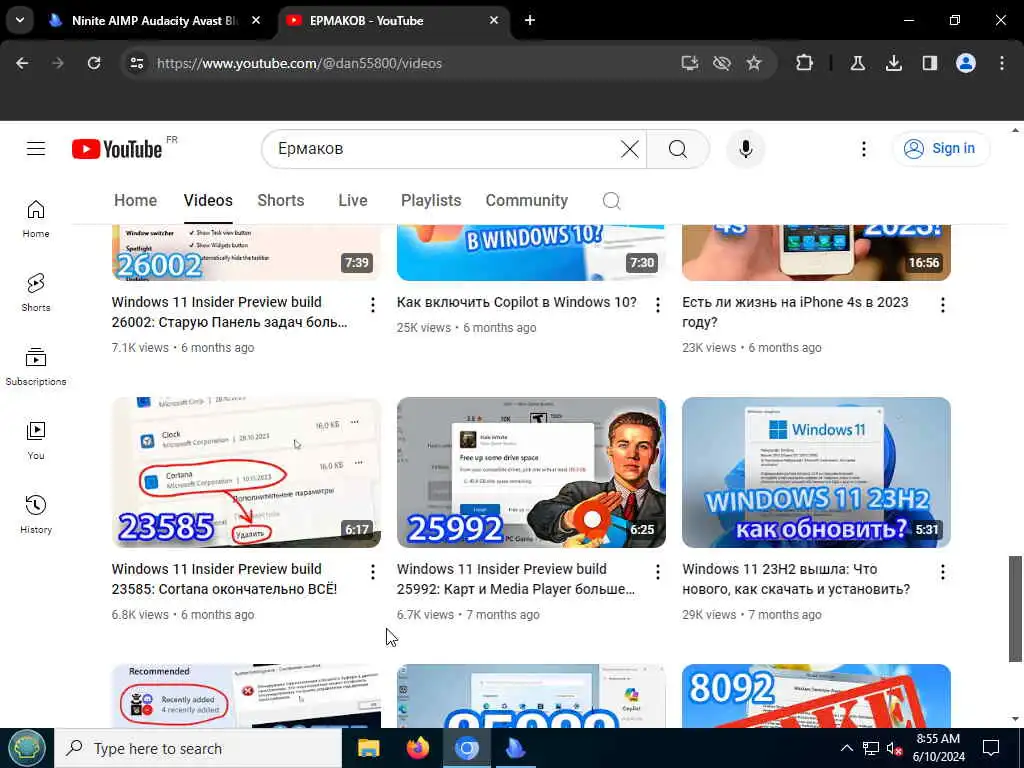
Task: Open the Community tab
Action: click(x=526, y=200)
